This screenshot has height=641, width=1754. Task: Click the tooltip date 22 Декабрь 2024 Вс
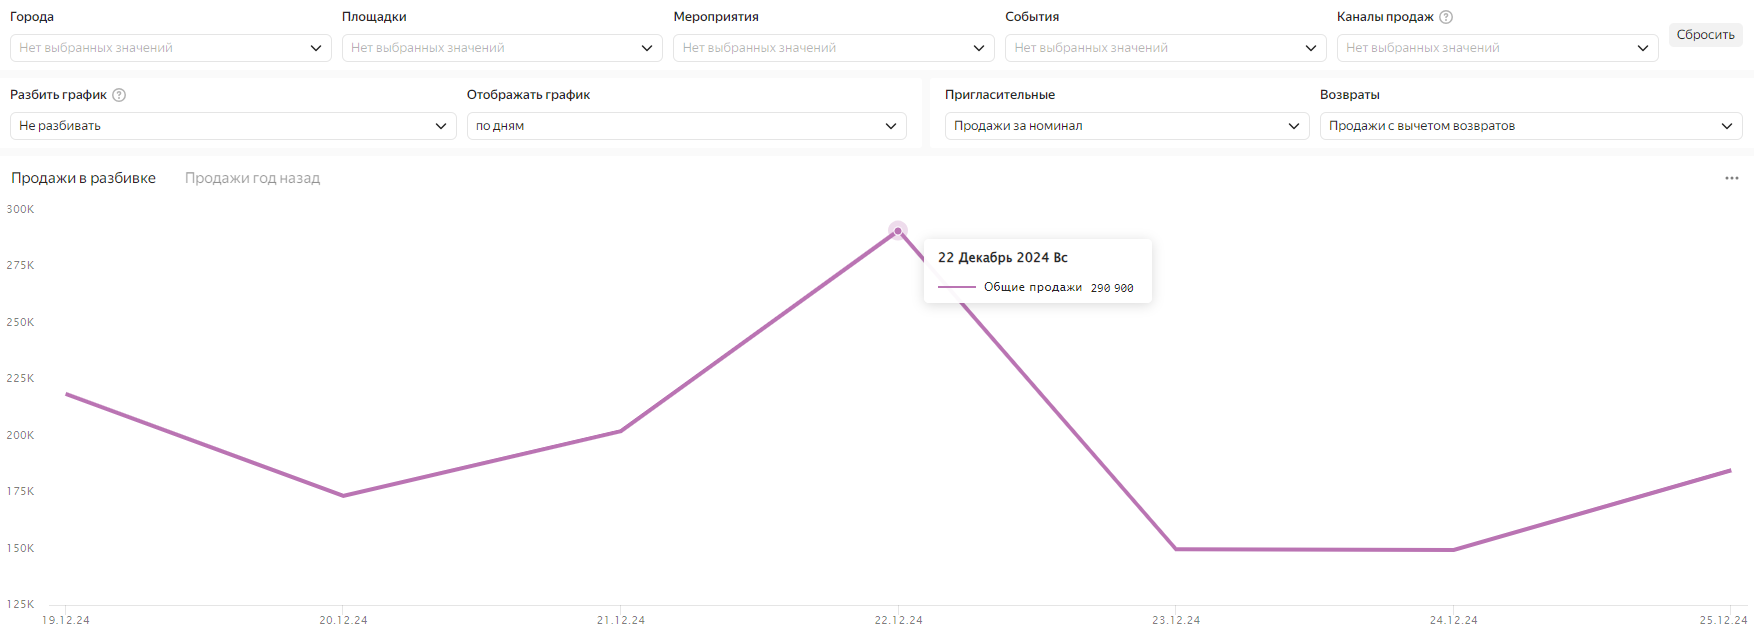[1003, 258]
